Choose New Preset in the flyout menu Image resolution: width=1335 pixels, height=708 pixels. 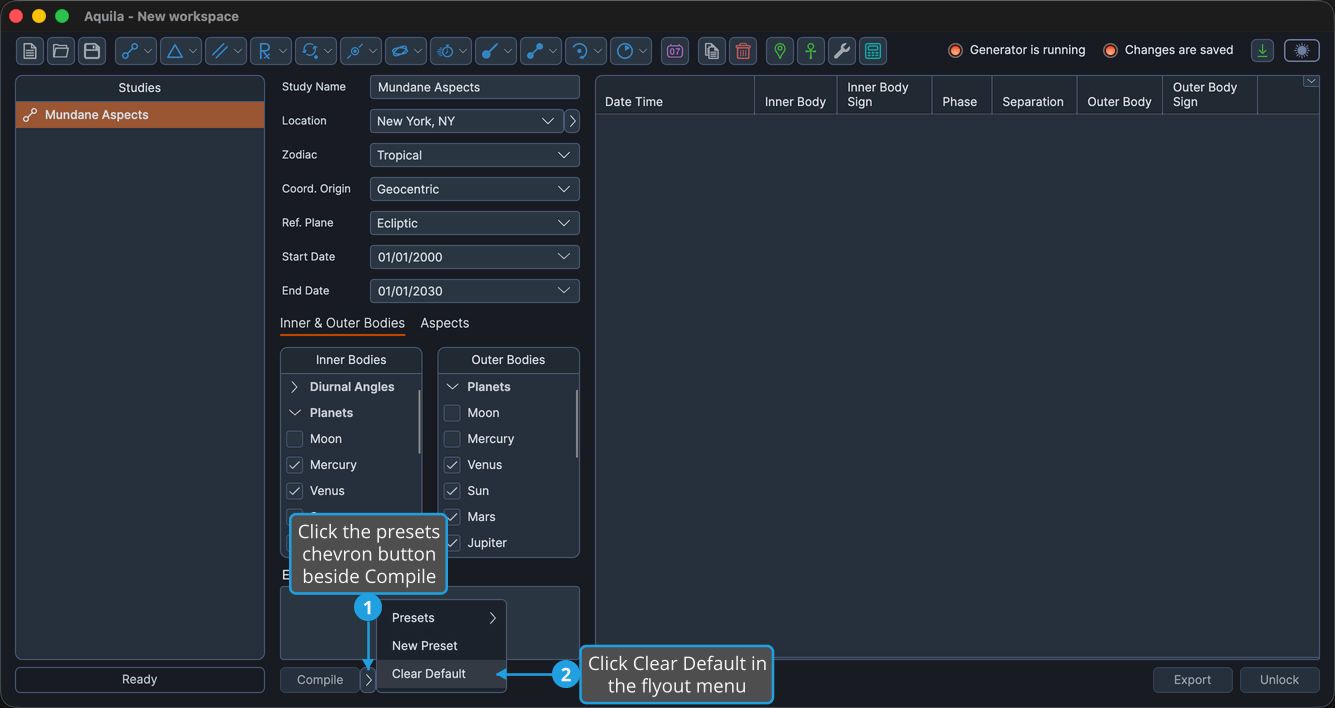click(441, 646)
